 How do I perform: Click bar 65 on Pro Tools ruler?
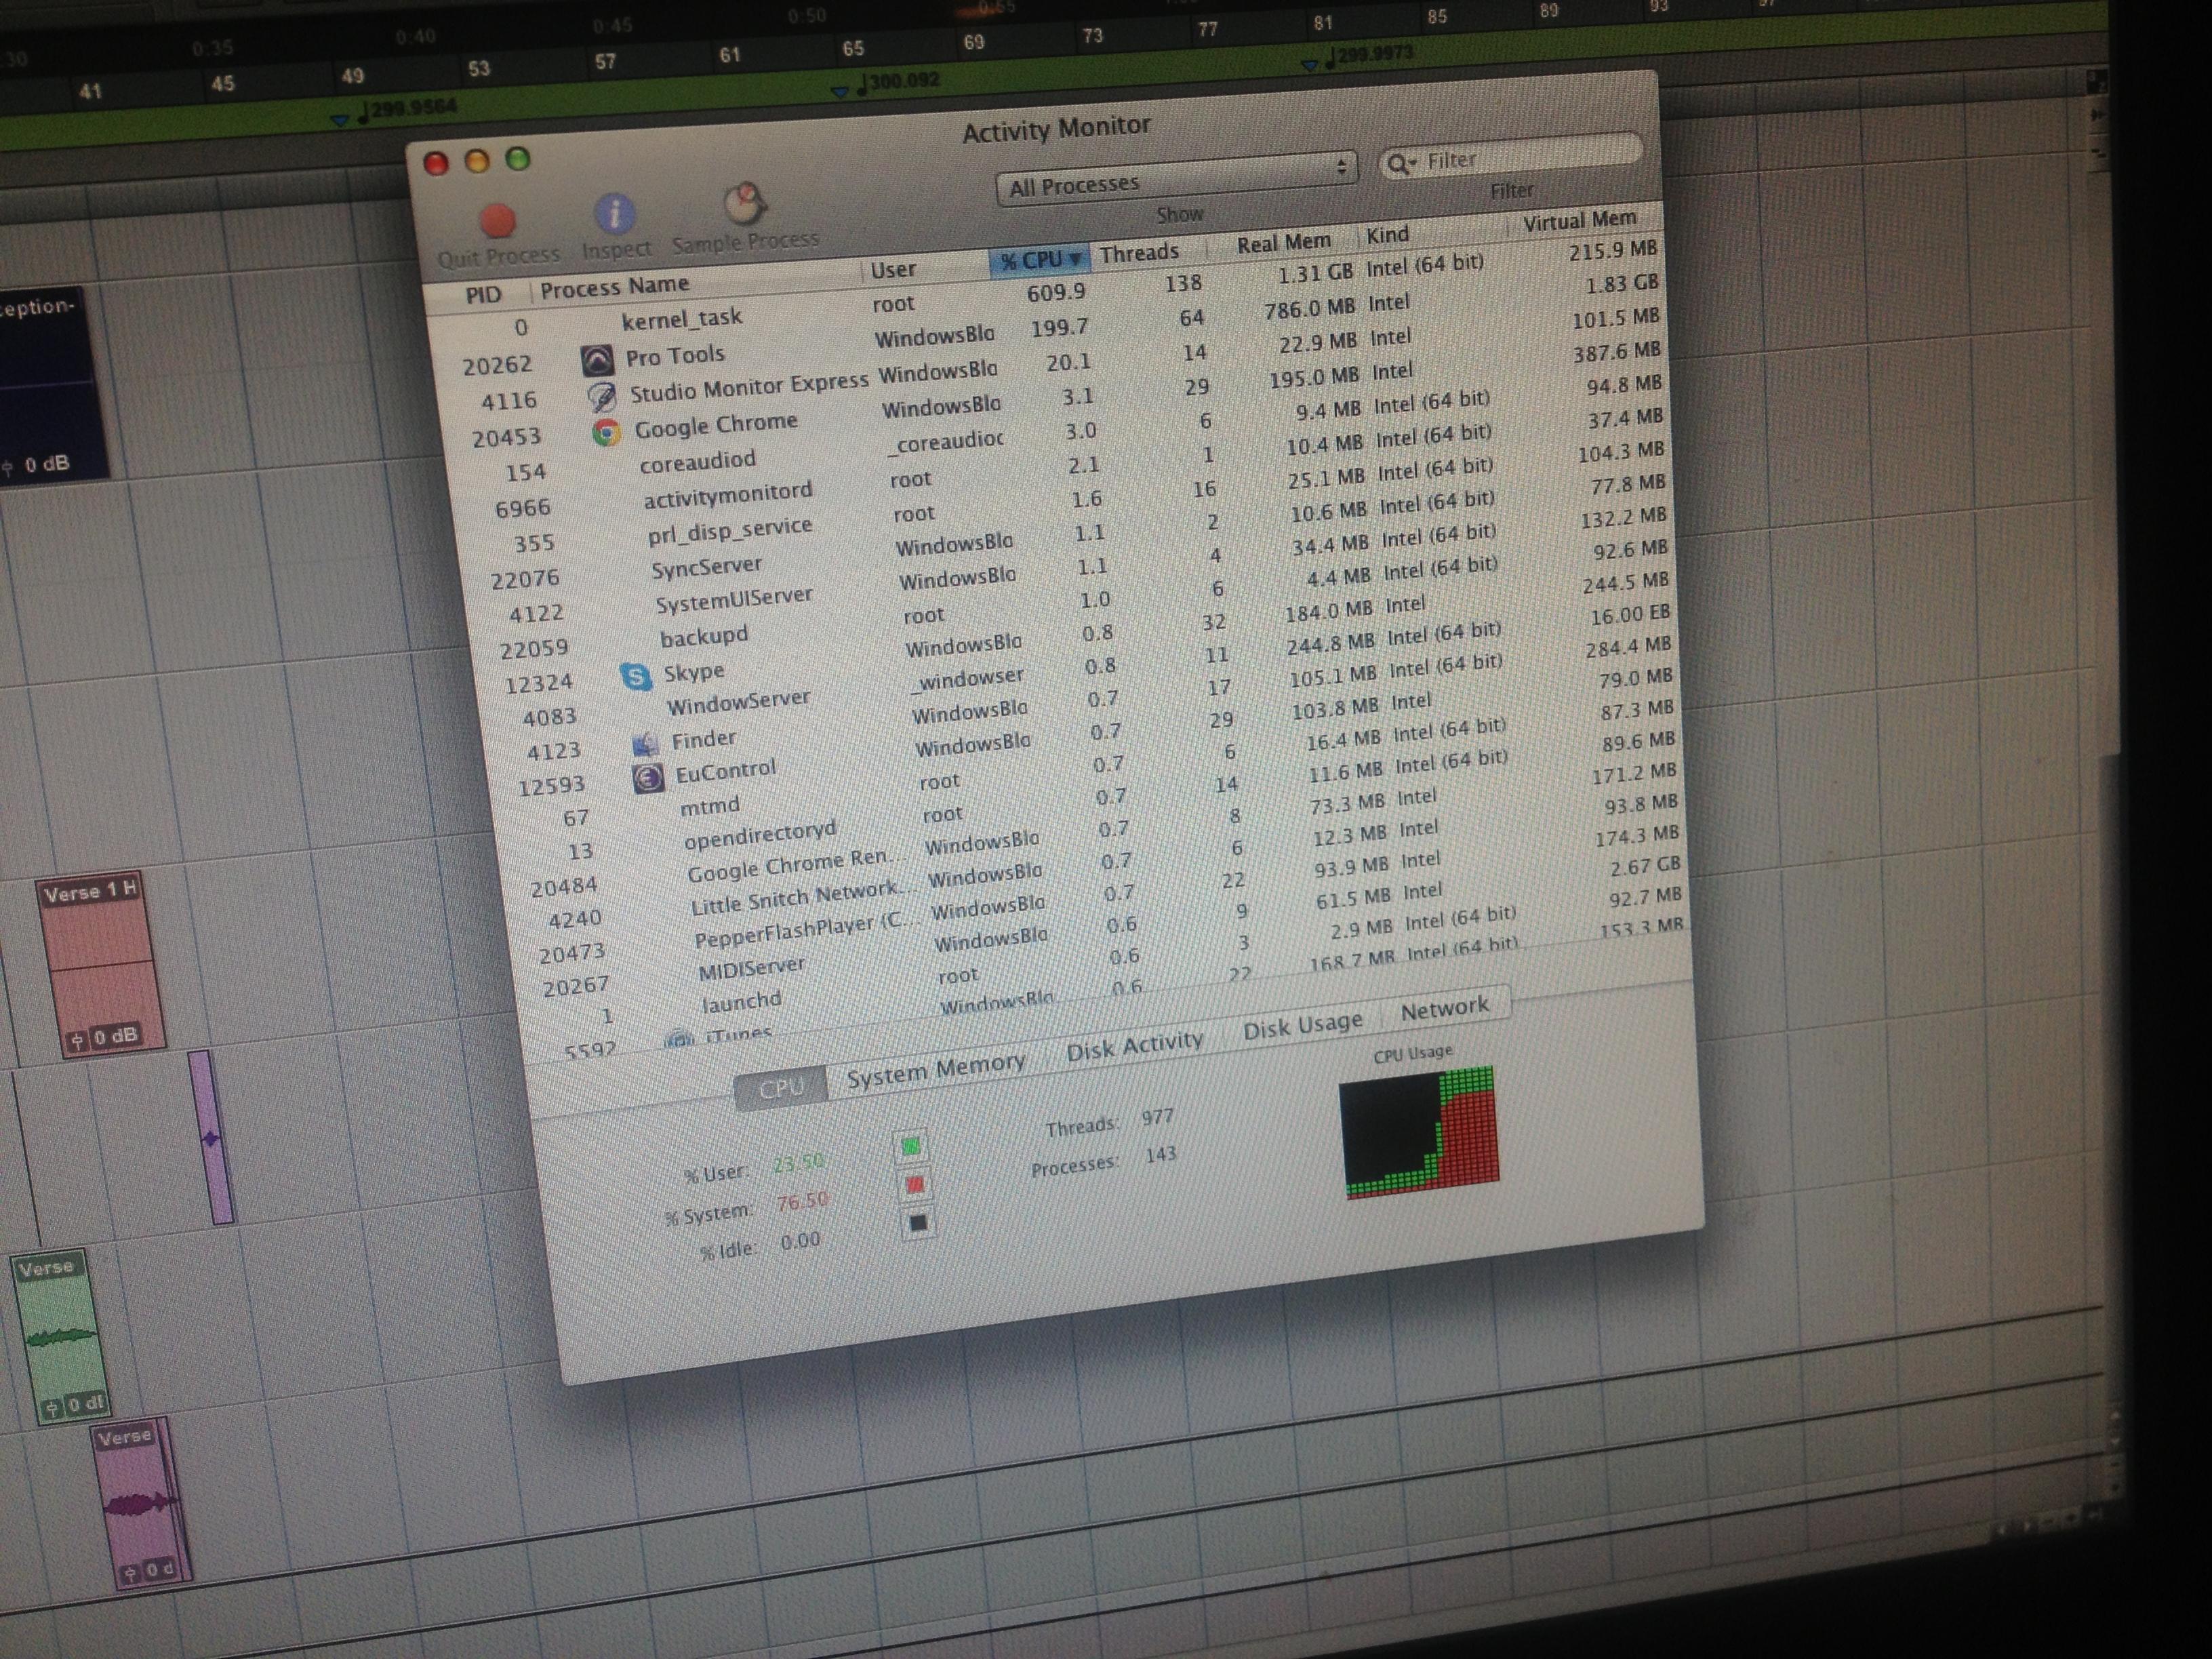coord(852,48)
